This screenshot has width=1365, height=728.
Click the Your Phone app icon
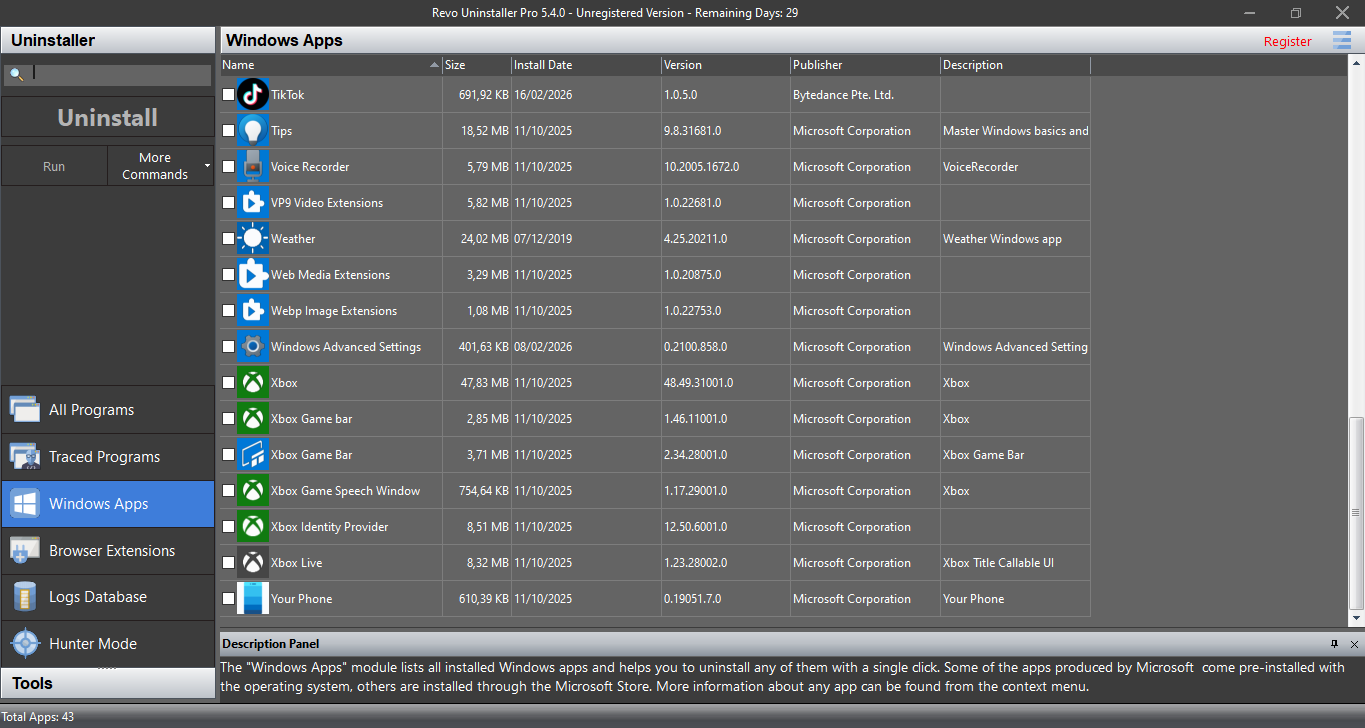(253, 599)
